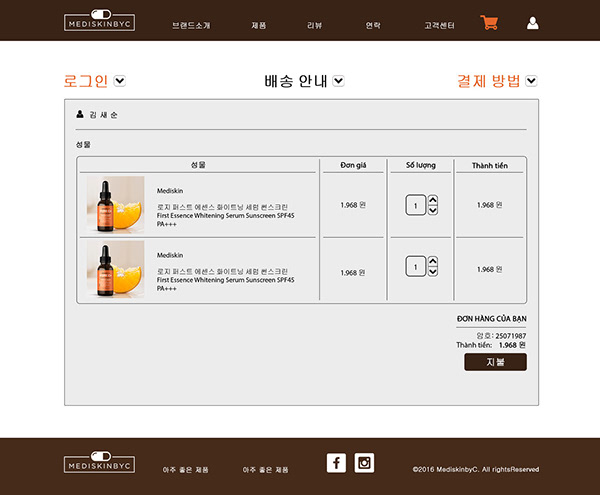Viewport: 600px width, 495px height.
Task: Decrease quantity of second product
Action: 432,272
